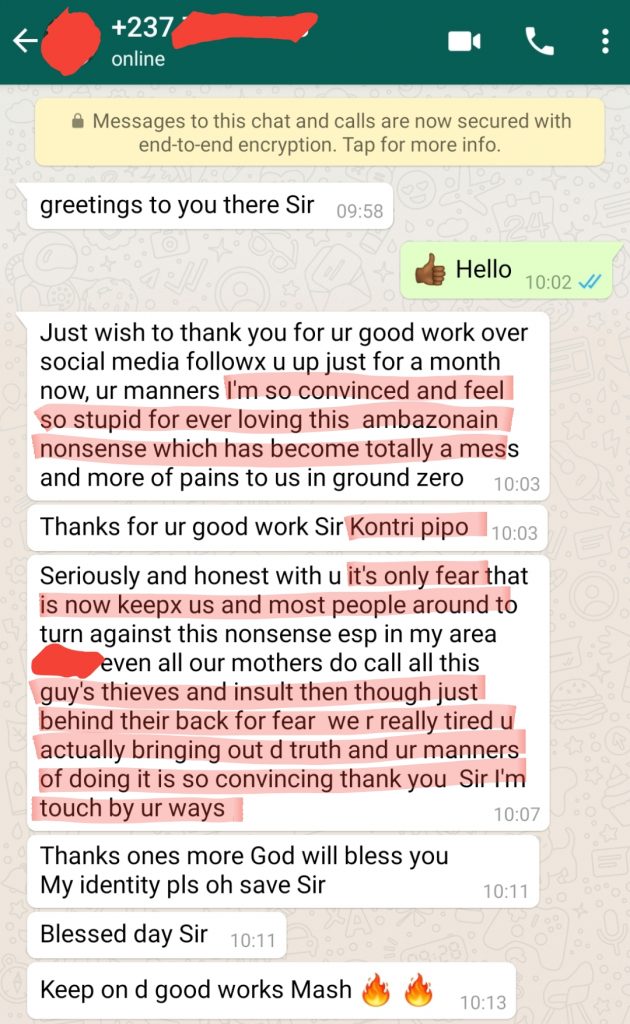Image resolution: width=630 pixels, height=1024 pixels.
Task: Tap the second fire emoji in last message
Action: [419, 989]
